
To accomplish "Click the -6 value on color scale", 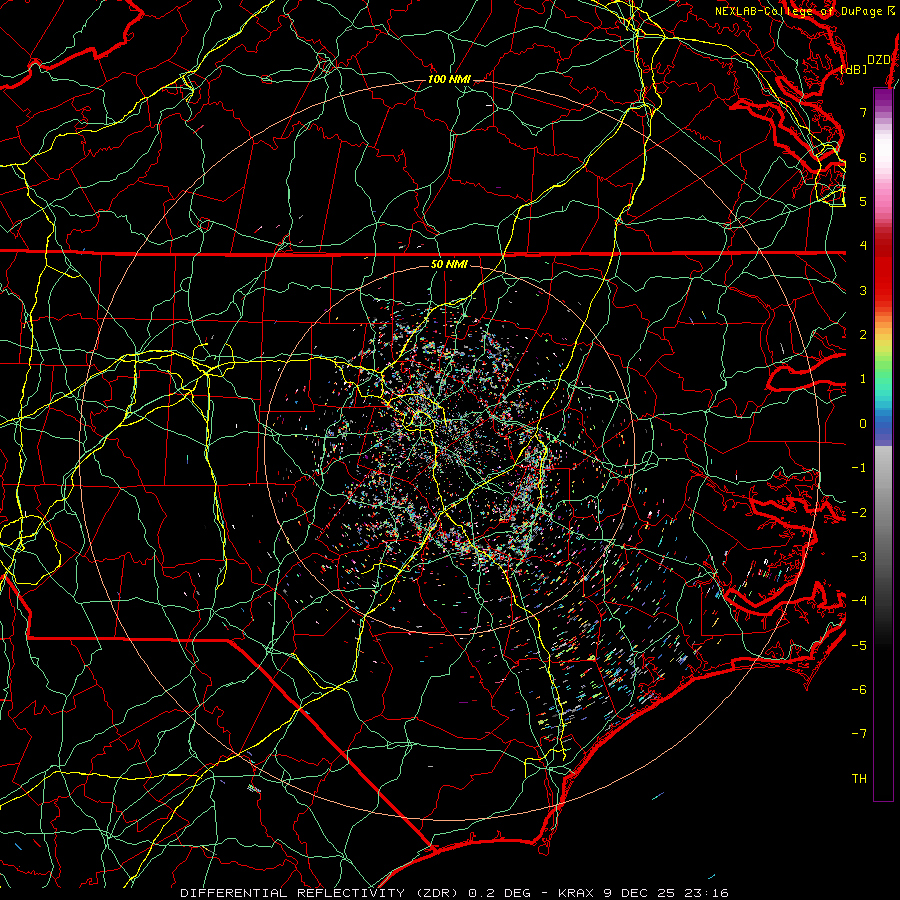I will pos(859,690).
